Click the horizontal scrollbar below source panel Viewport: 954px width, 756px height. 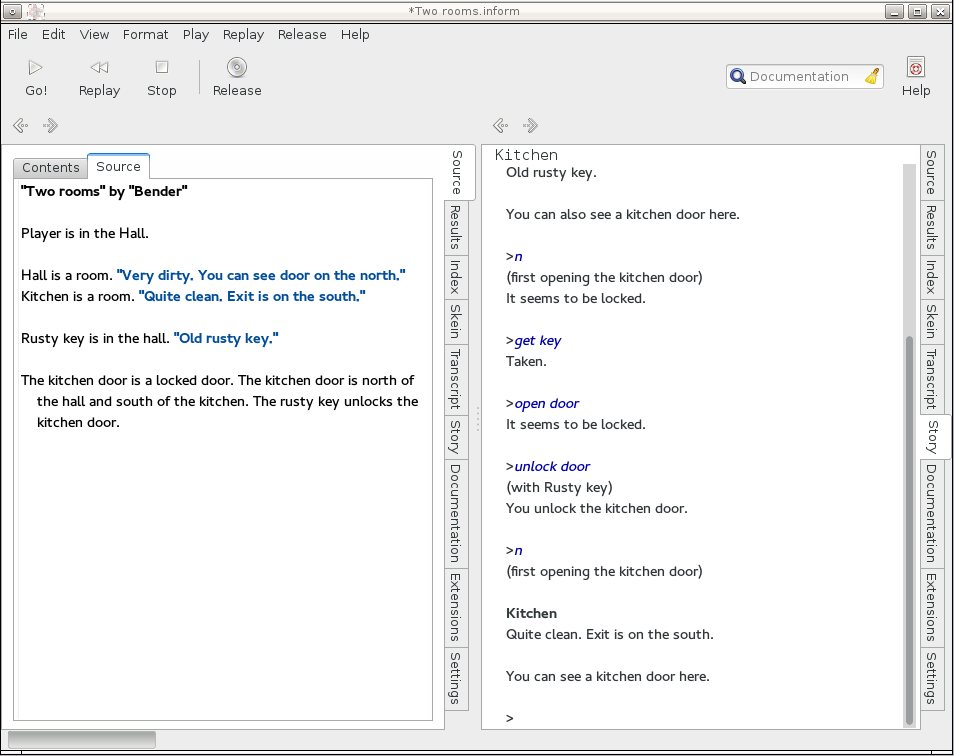(x=82, y=739)
